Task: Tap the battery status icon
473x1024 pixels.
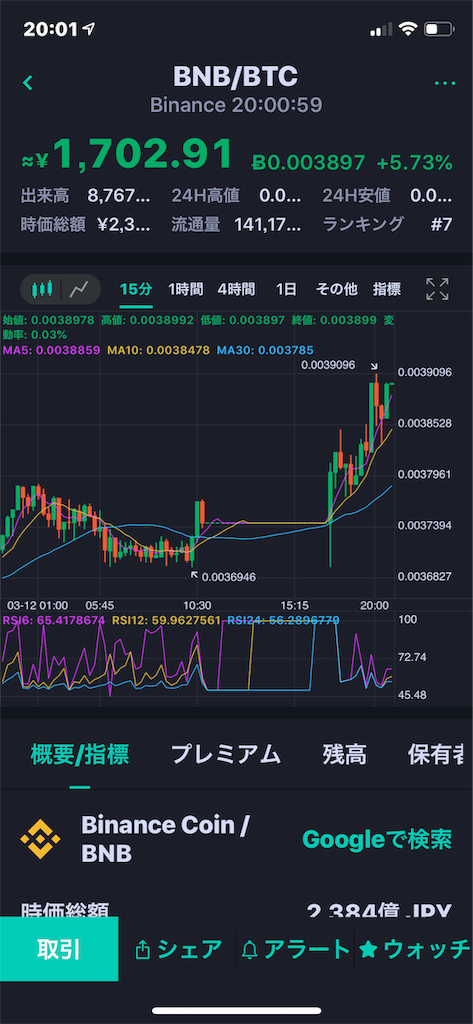Action: (x=438, y=29)
